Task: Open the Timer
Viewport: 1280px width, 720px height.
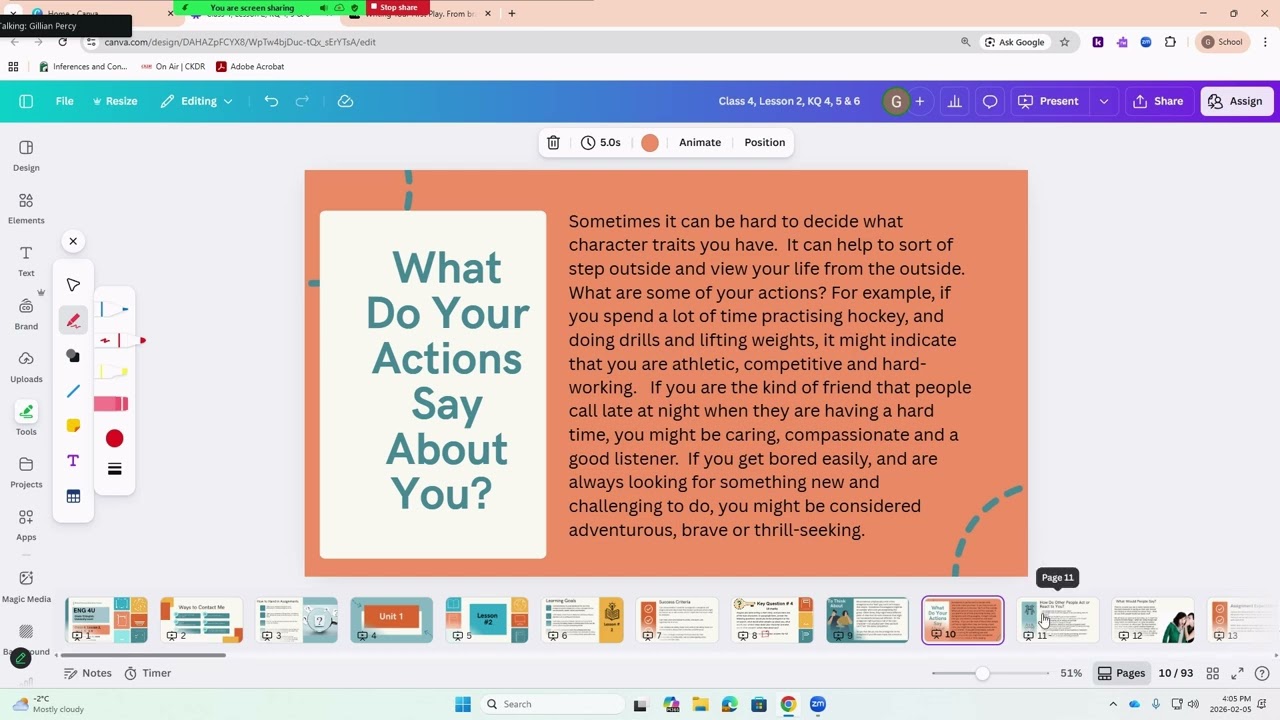Action: (147, 673)
